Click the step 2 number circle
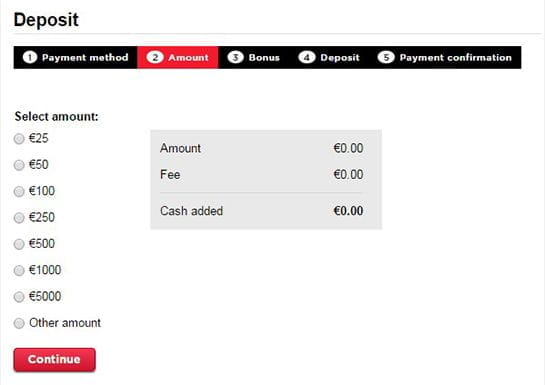Screen dimensions: 545x385 (155, 57)
